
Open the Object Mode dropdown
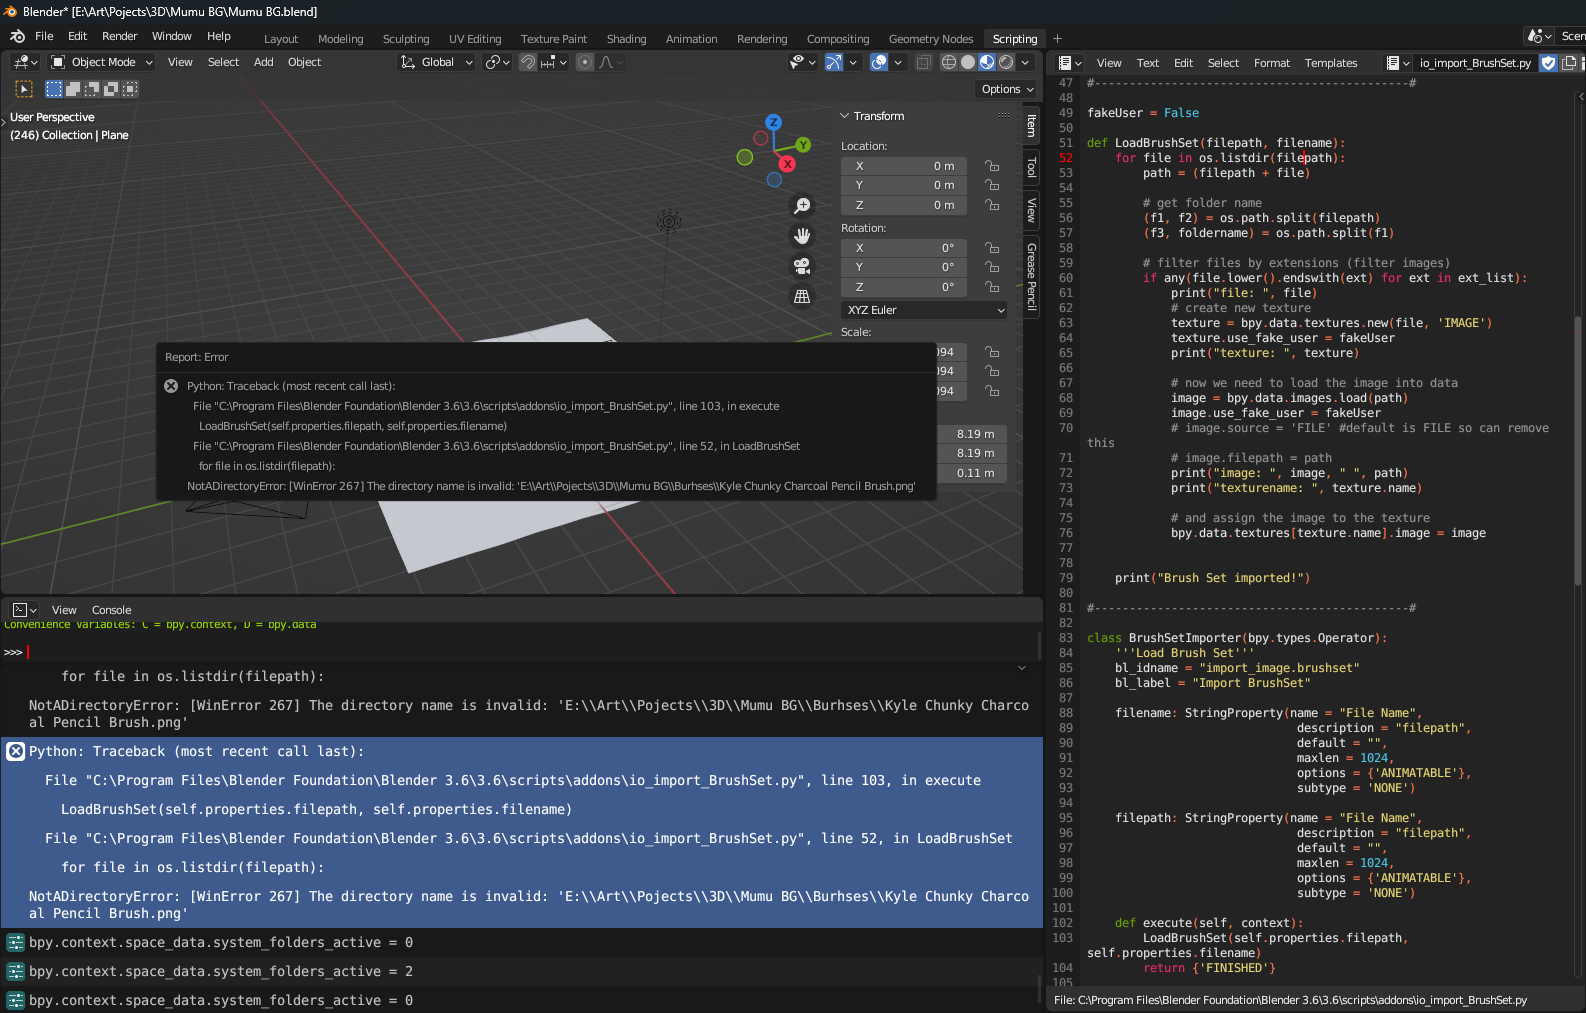(x=102, y=62)
